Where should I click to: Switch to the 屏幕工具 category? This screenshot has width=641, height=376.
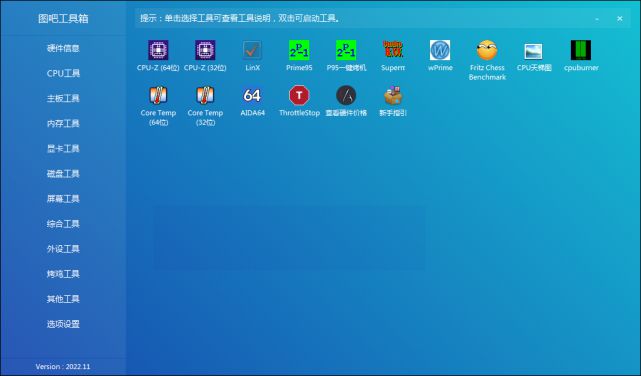(63, 199)
